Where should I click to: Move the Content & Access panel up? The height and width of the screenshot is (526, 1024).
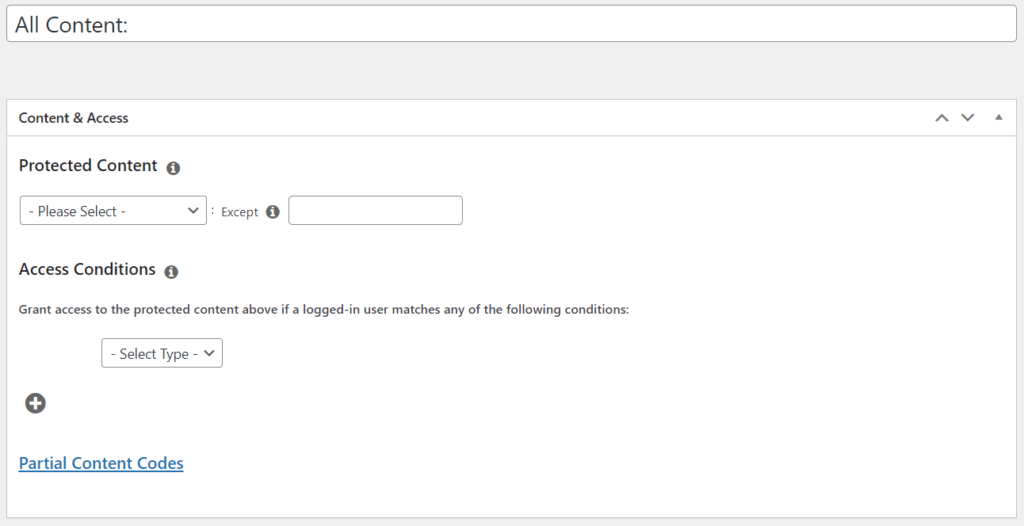tap(942, 118)
